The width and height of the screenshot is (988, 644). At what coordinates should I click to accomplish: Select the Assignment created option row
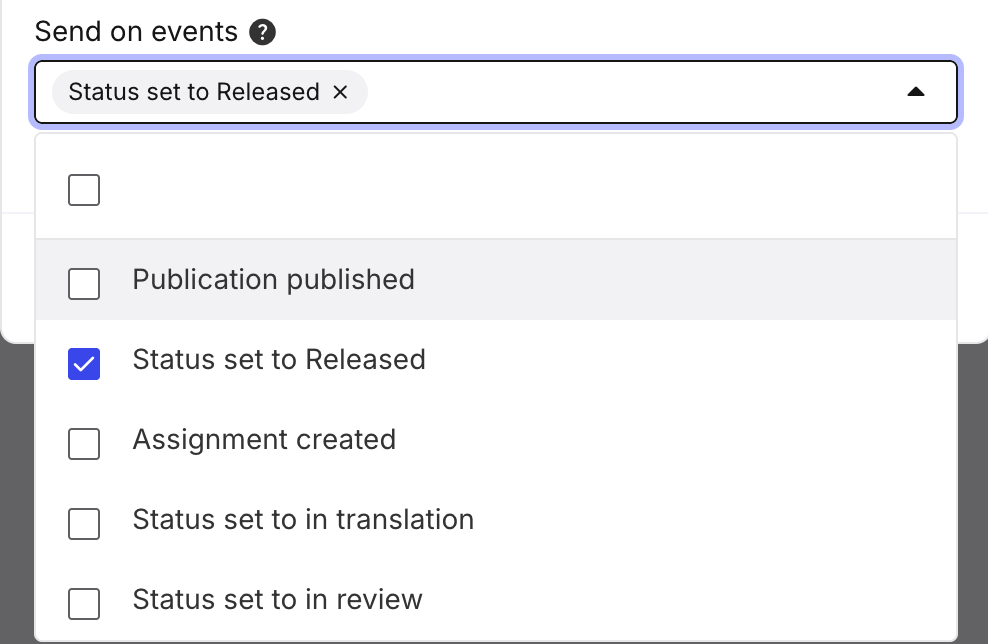[x=264, y=440]
